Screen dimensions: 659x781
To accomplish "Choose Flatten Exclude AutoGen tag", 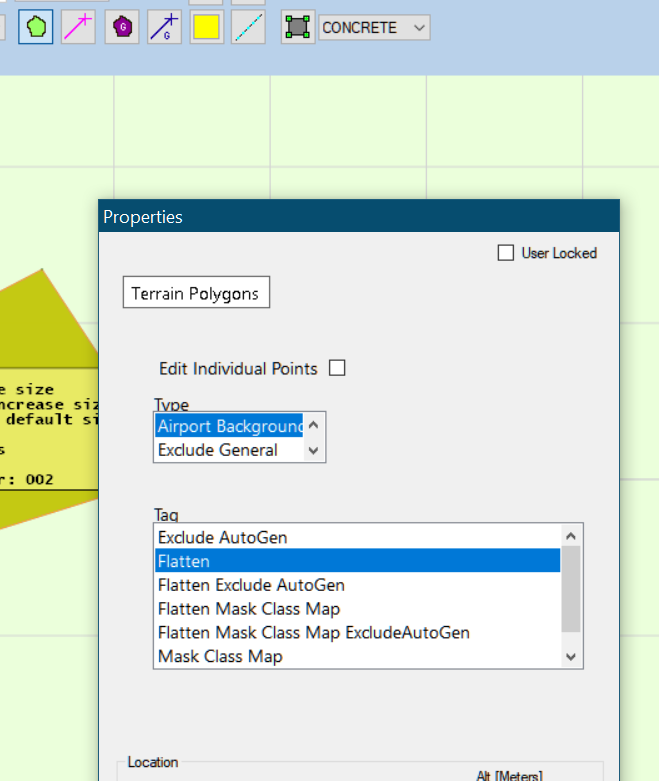I will 251,585.
